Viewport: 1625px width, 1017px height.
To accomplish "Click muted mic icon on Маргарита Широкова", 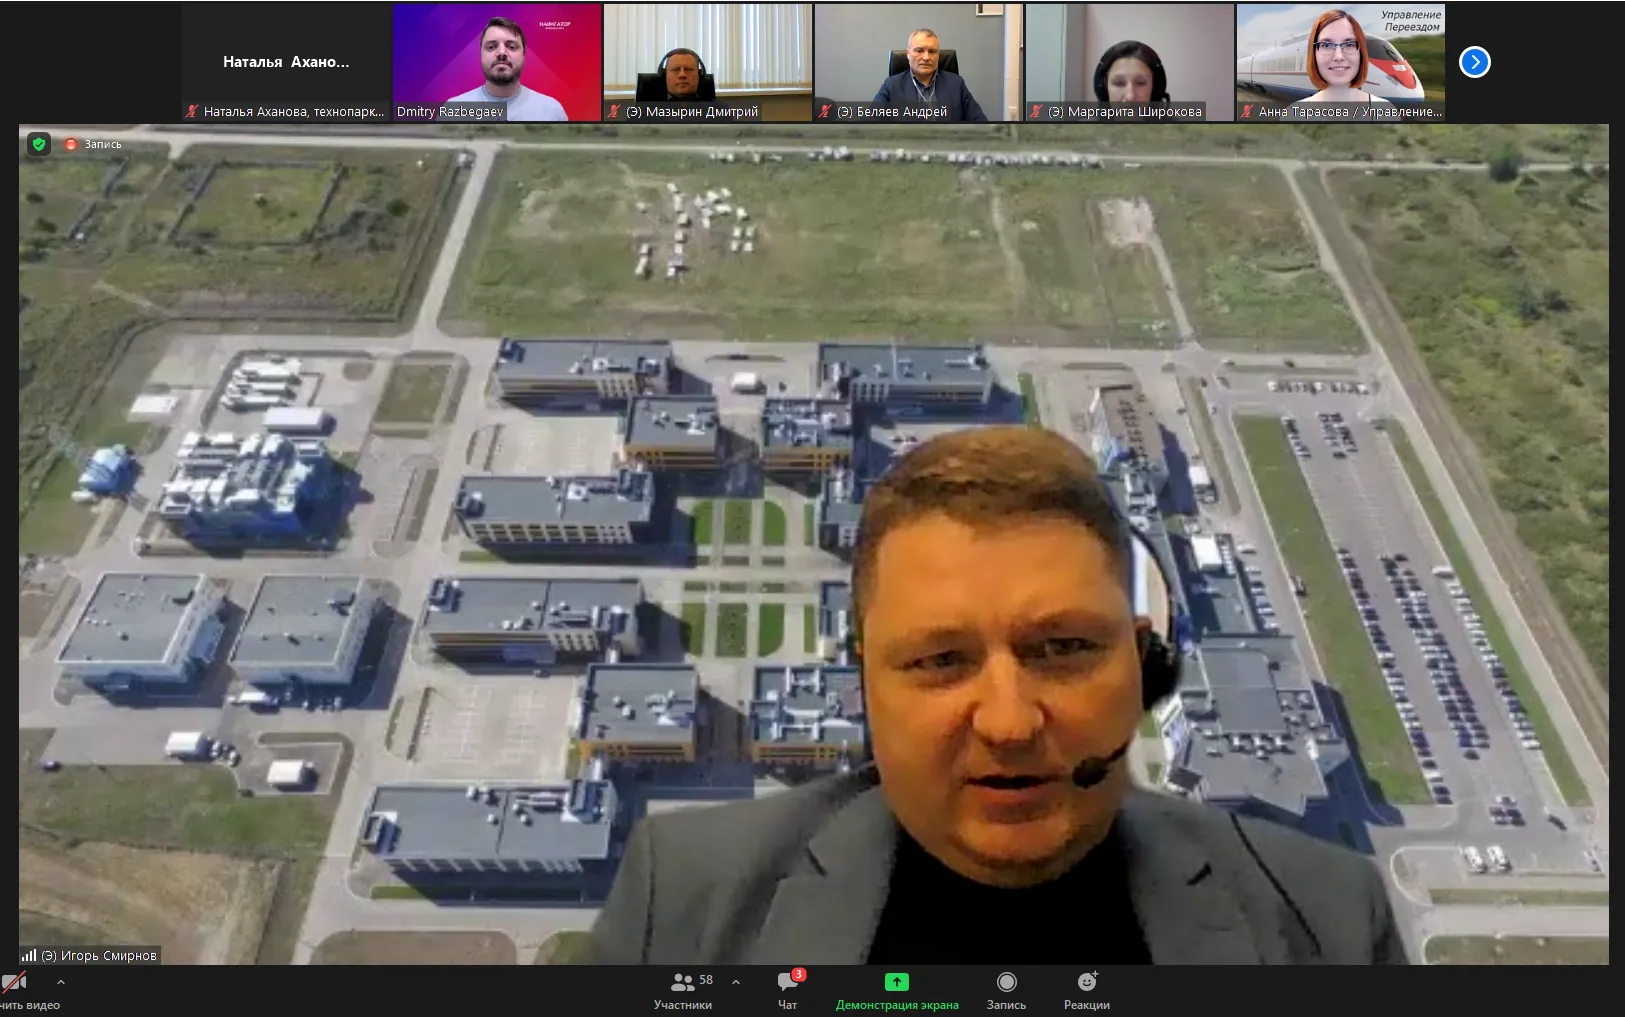I will [1037, 112].
